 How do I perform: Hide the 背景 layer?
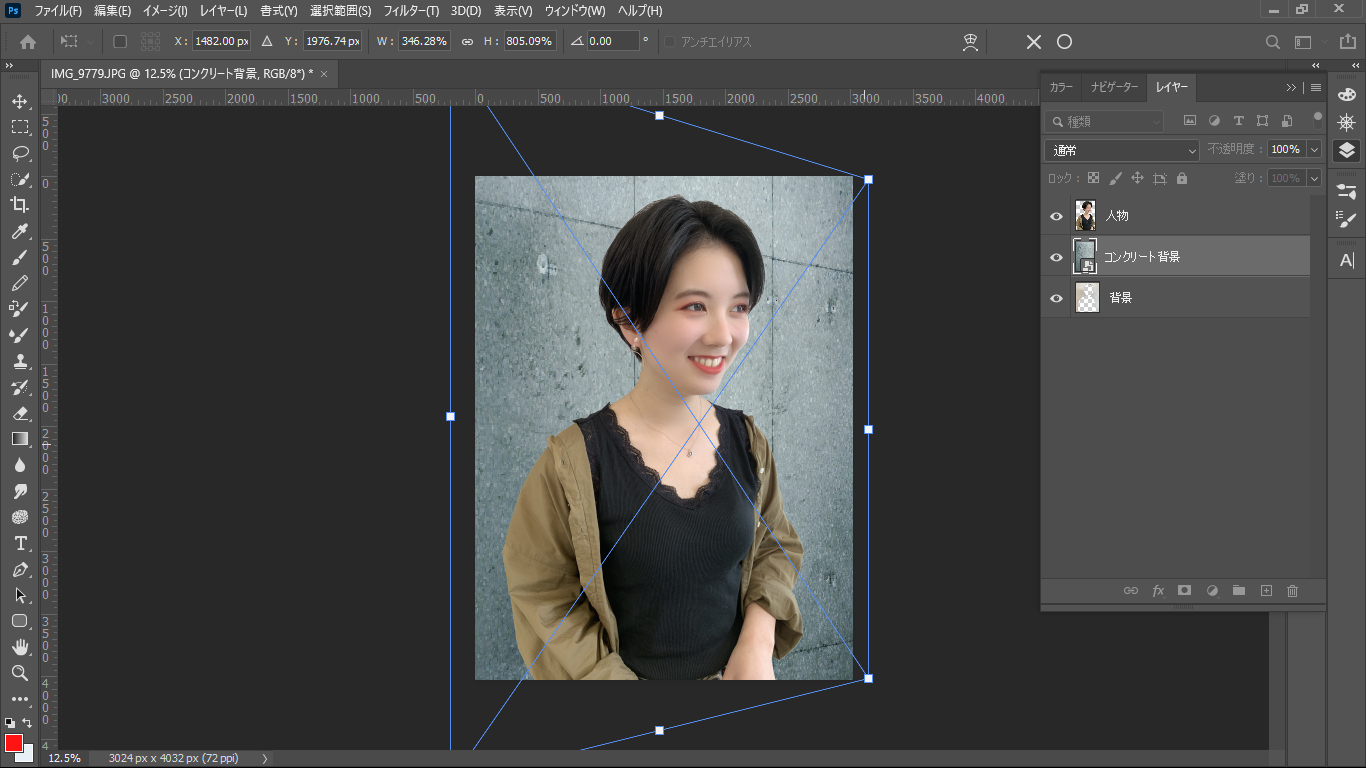coord(1056,298)
